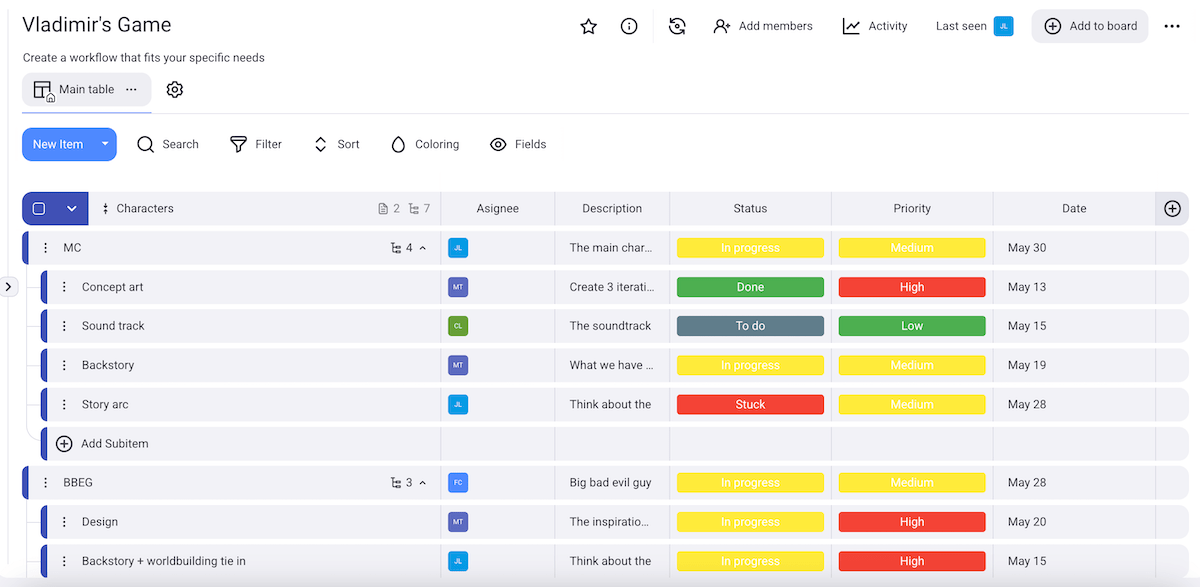Open the New Item dropdown arrow
This screenshot has width=1200, height=587.
(104, 145)
